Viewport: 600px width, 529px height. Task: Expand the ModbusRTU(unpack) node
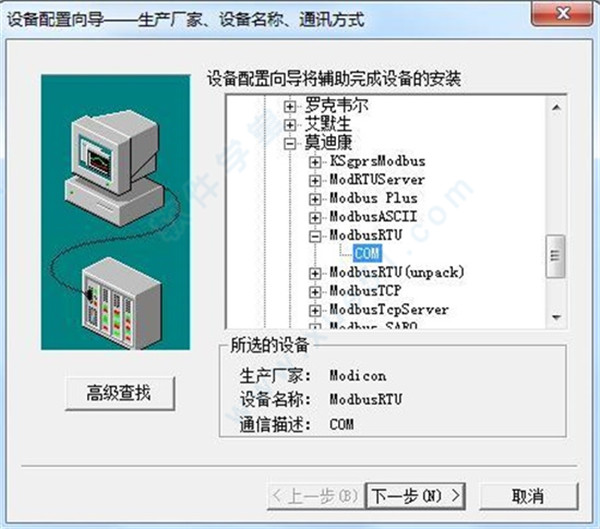(315, 273)
